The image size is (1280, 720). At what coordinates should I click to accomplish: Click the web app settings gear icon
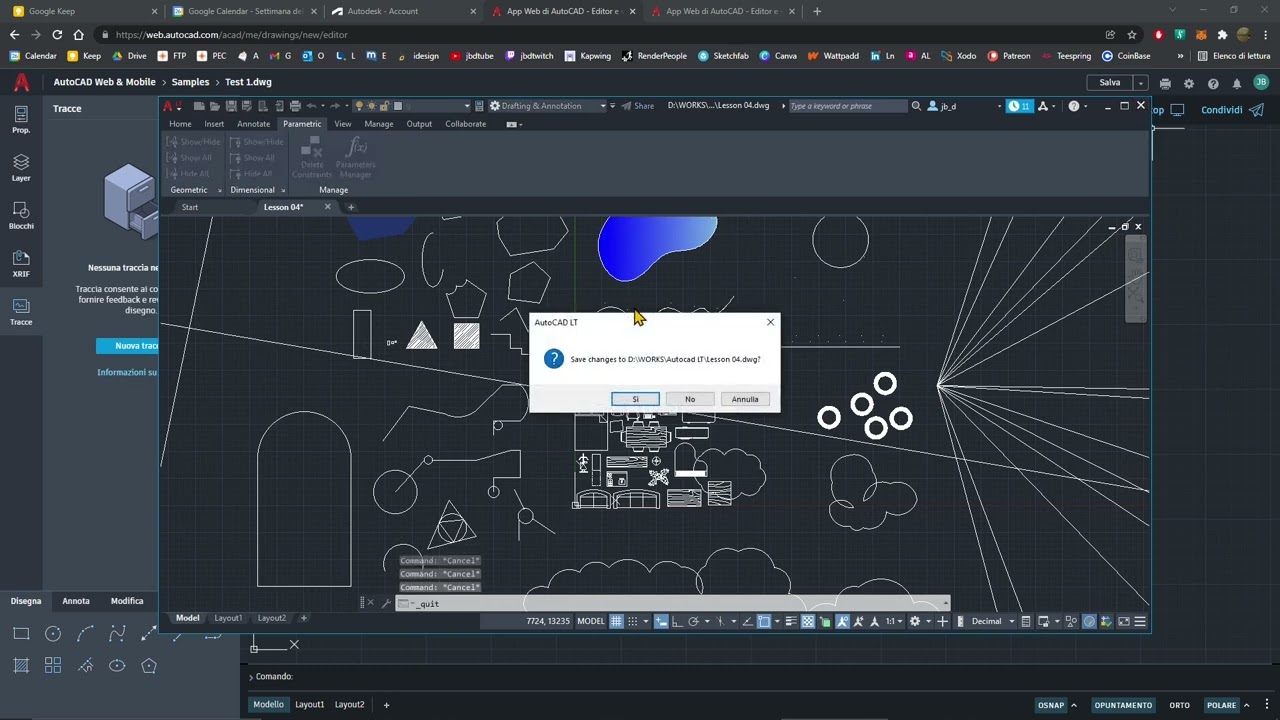coord(1189,83)
